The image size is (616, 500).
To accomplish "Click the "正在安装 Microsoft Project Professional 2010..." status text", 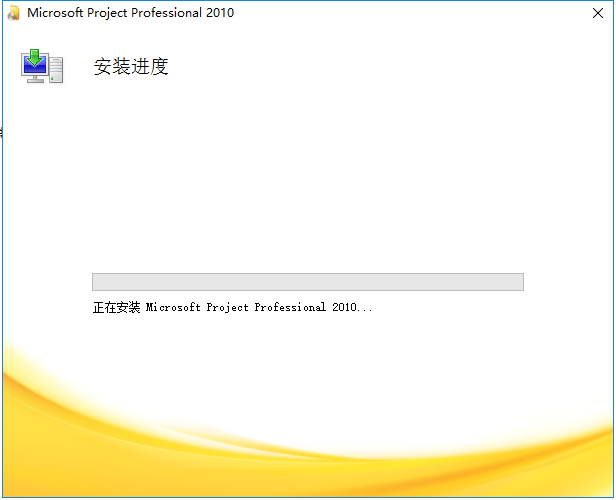I will click(x=232, y=307).
